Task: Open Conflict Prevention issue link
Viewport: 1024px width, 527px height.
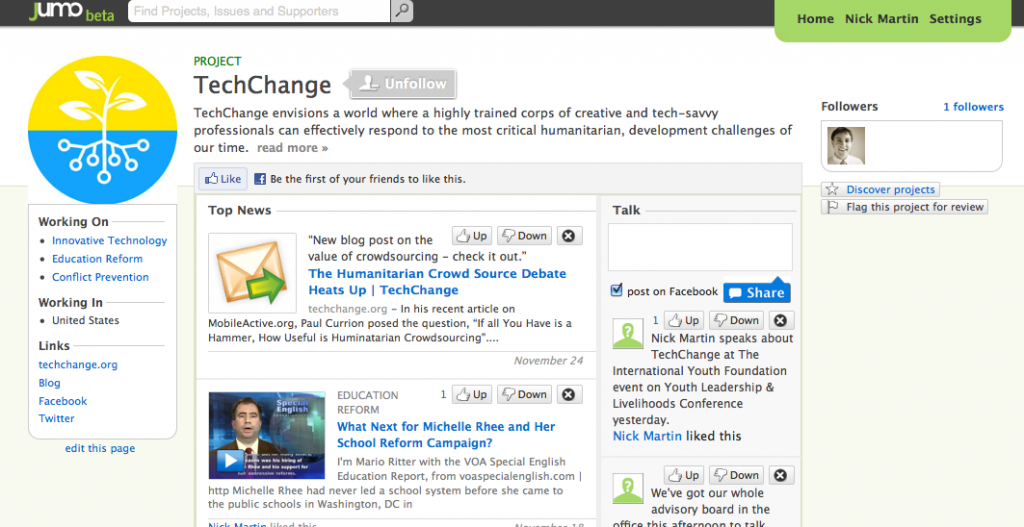Action: pos(101,277)
